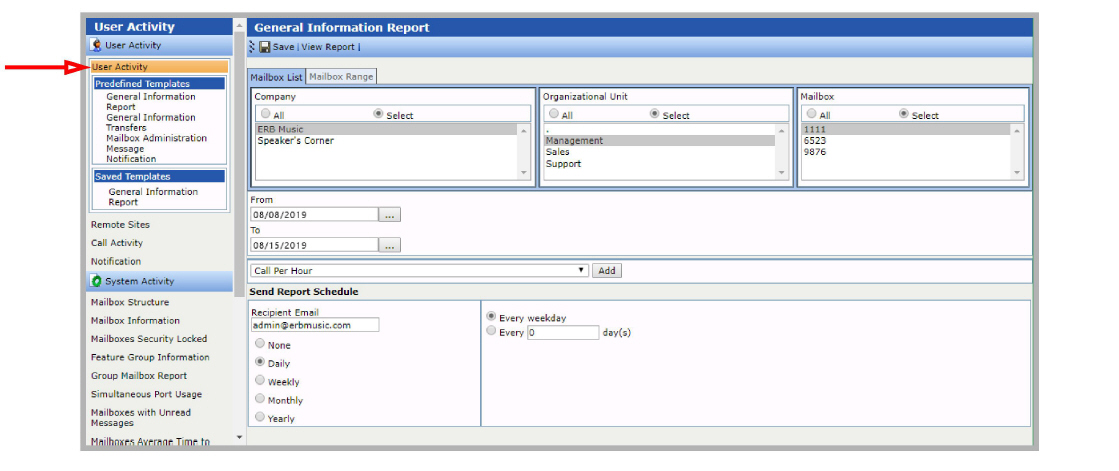Open the saved General Information Report template
1119x471 pixels.
pos(153,196)
